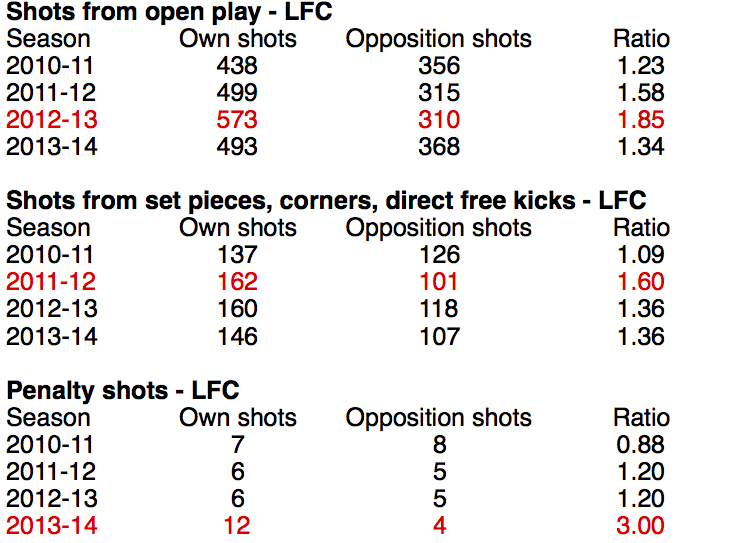Click the set pieces section heading
Image resolution: width=743 pixels, height=543 pixels.
pyautogui.click(x=326, y=201)
